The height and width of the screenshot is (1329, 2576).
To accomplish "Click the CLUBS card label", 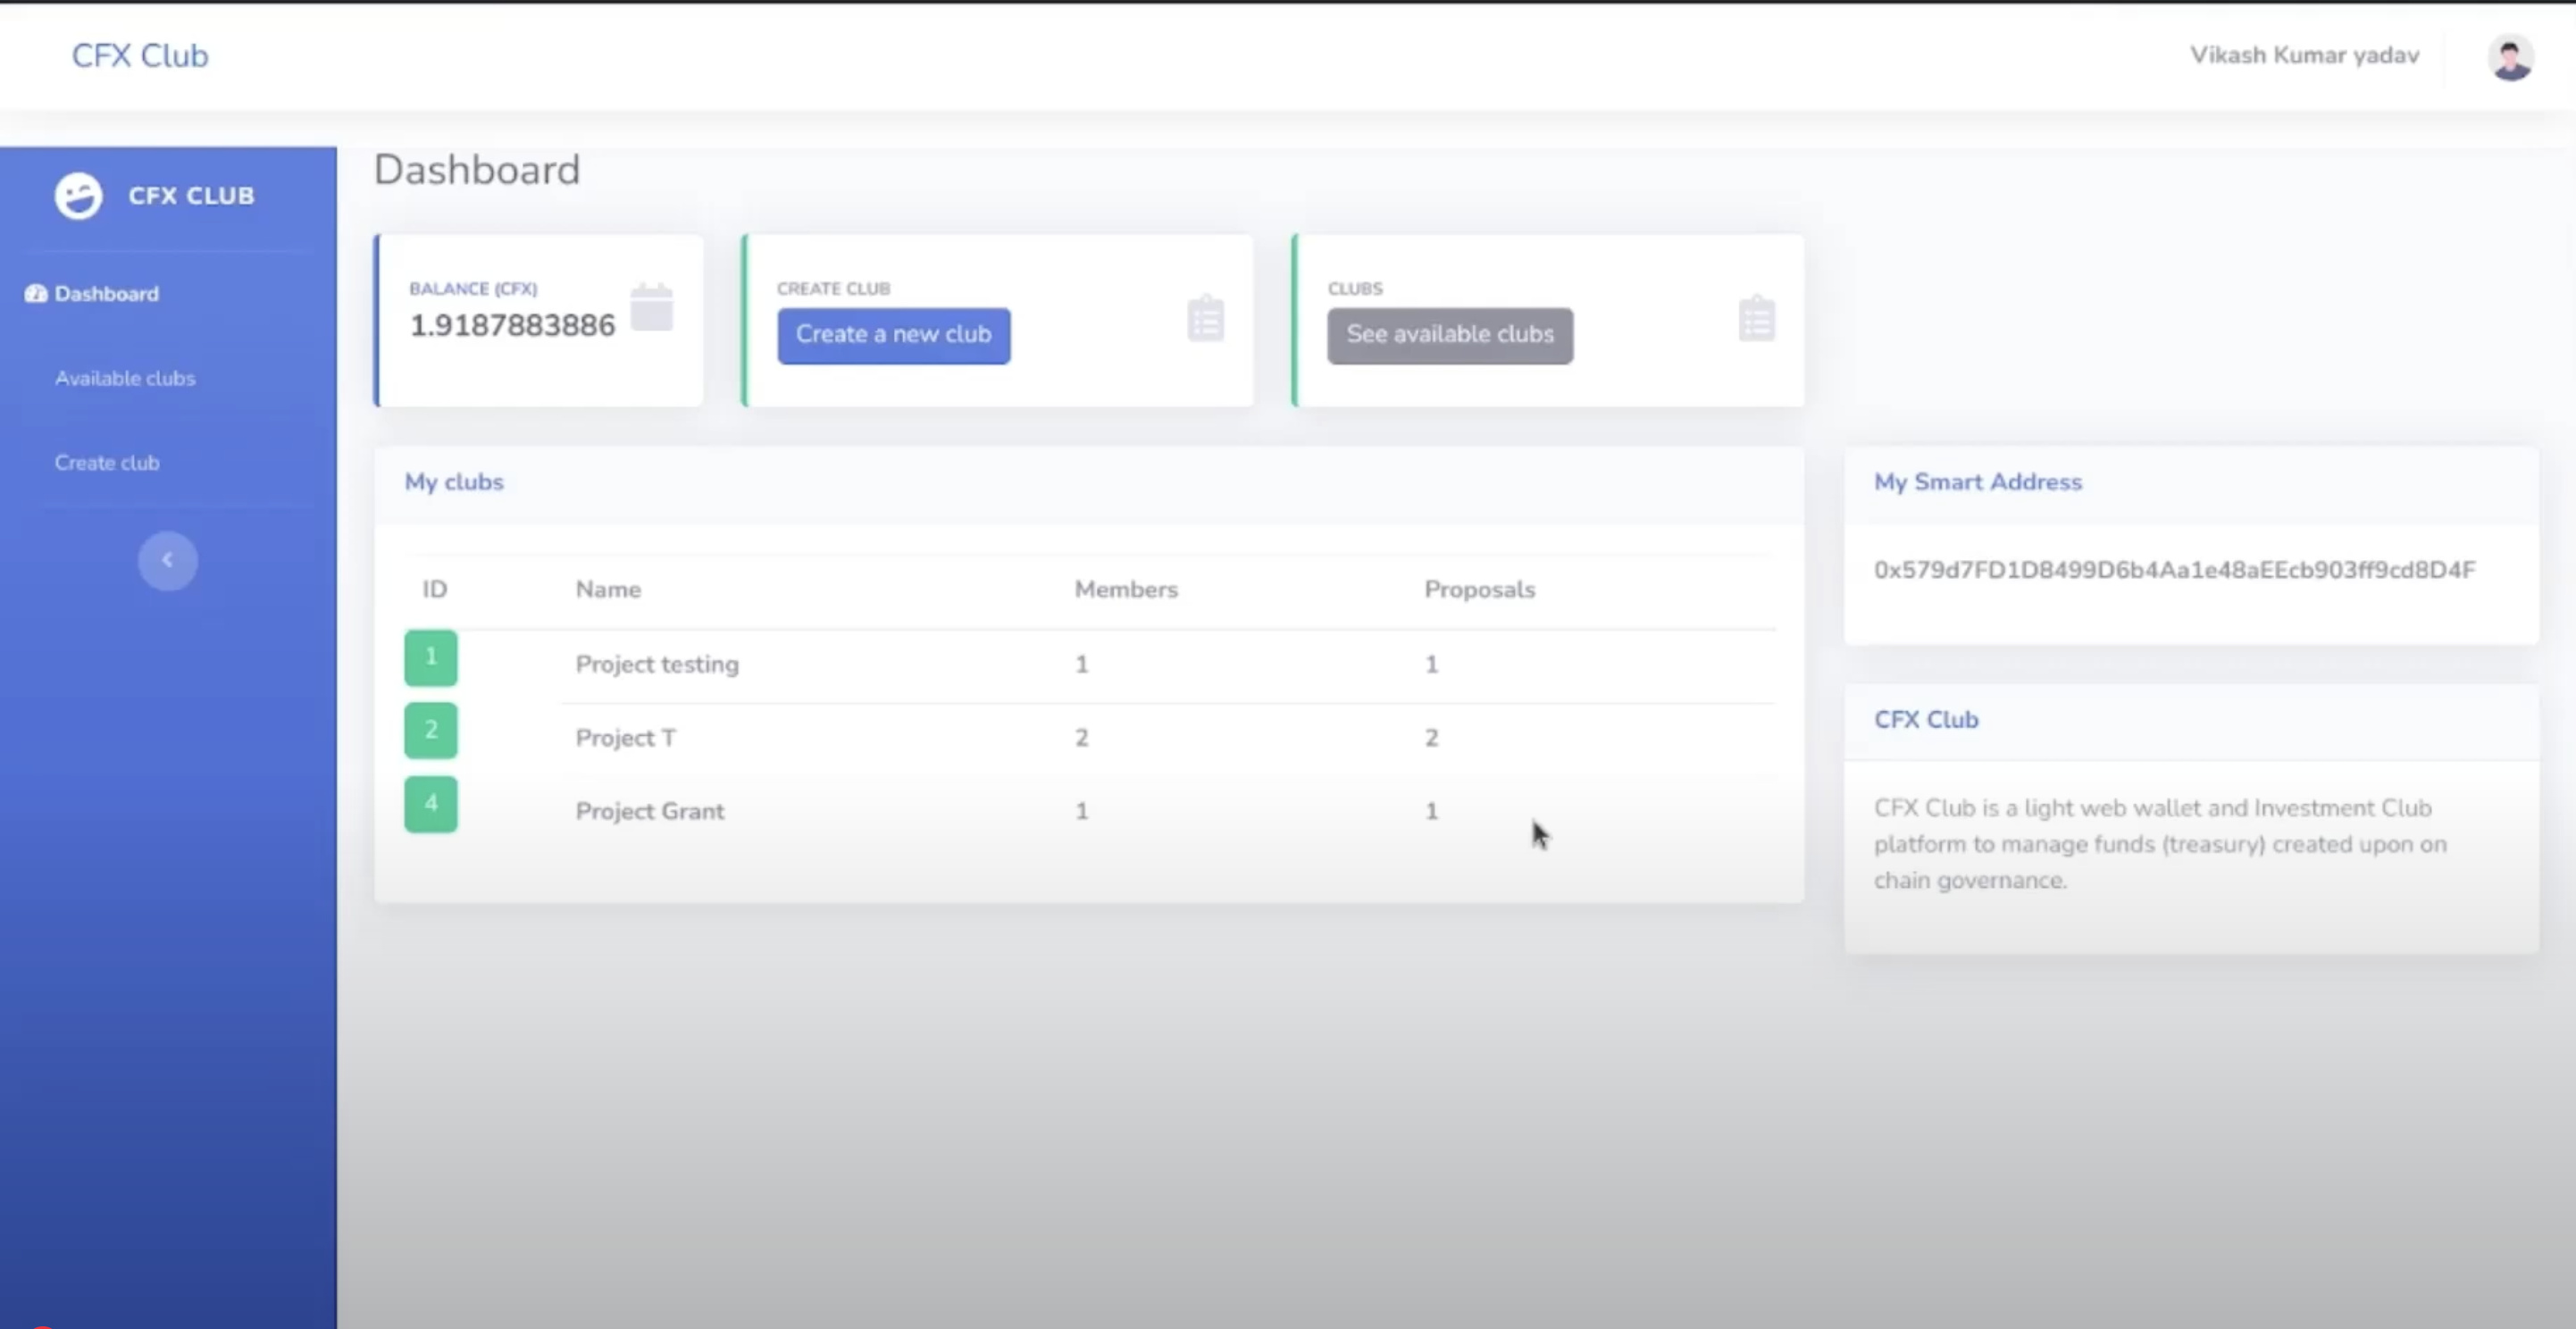I will (x=1355, y=289).
